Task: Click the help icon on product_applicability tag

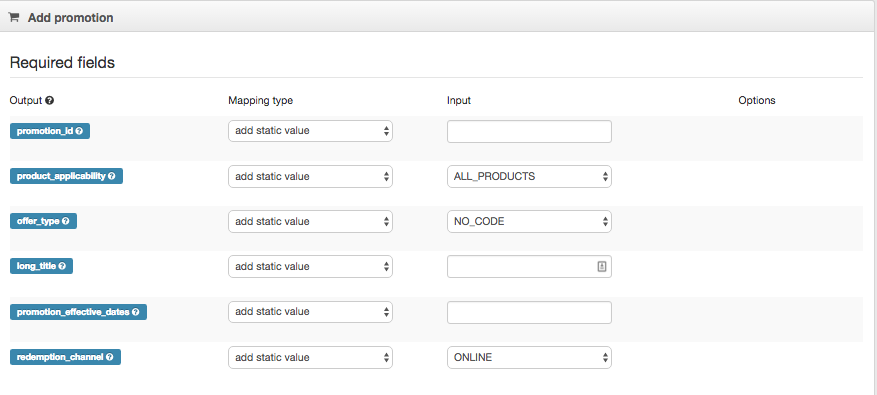Action: coord(111,176)
